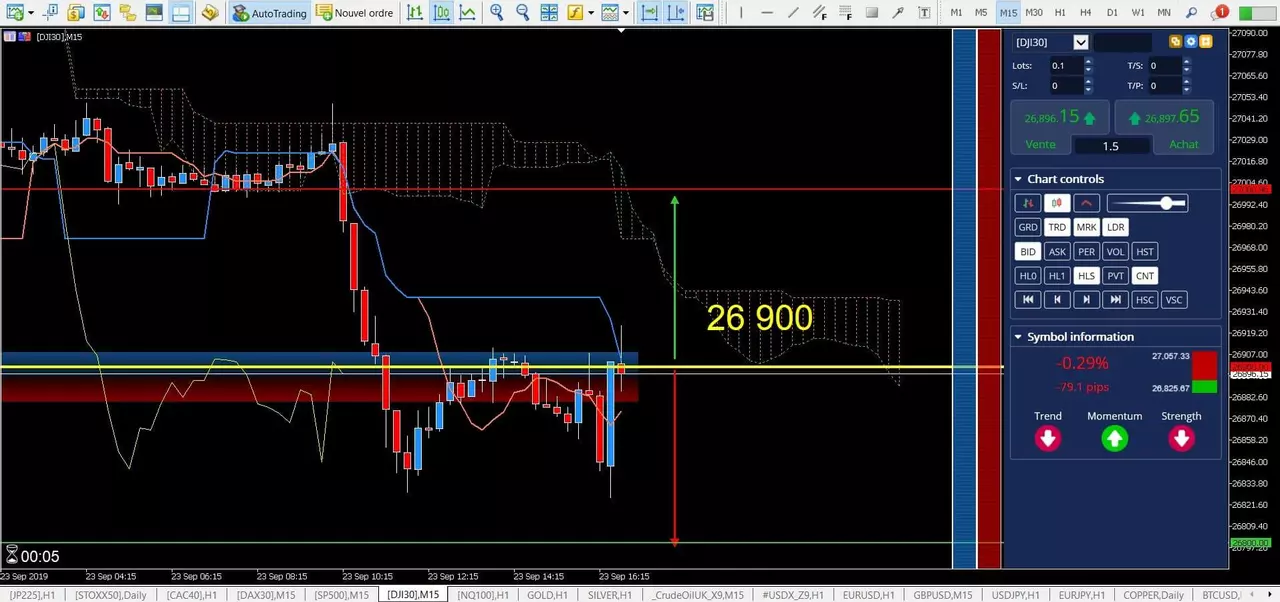1280x602 pixels.
Task: Toggle chart auto-scroll icon
Action: click(x=649, y=13)
